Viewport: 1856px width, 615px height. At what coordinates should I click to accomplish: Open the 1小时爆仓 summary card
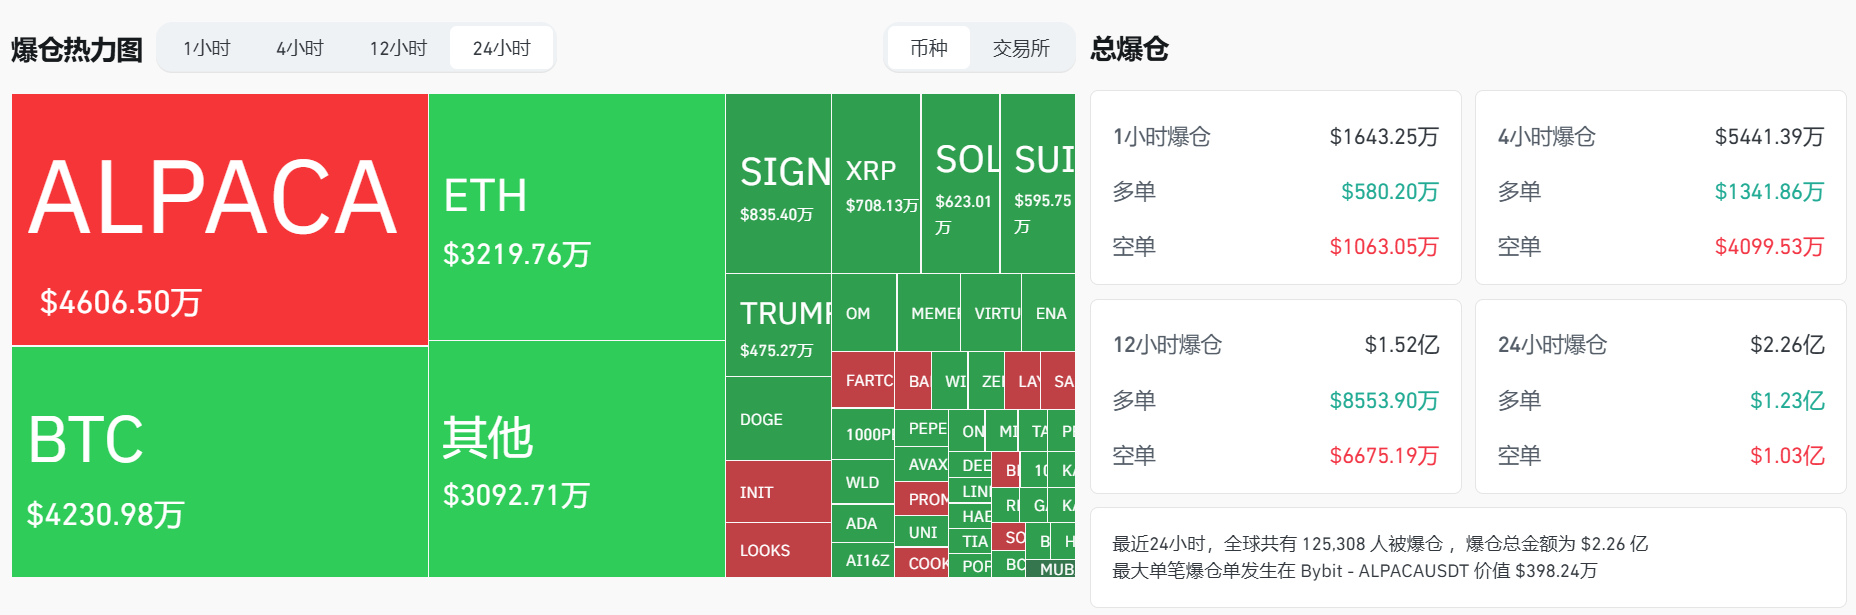(1275, 188)
